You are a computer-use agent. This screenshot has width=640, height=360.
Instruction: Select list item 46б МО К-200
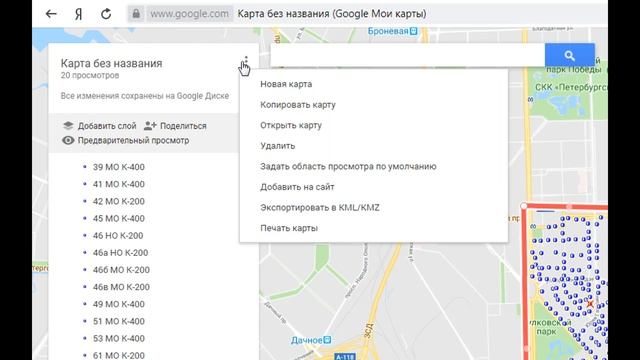point(121,270)
